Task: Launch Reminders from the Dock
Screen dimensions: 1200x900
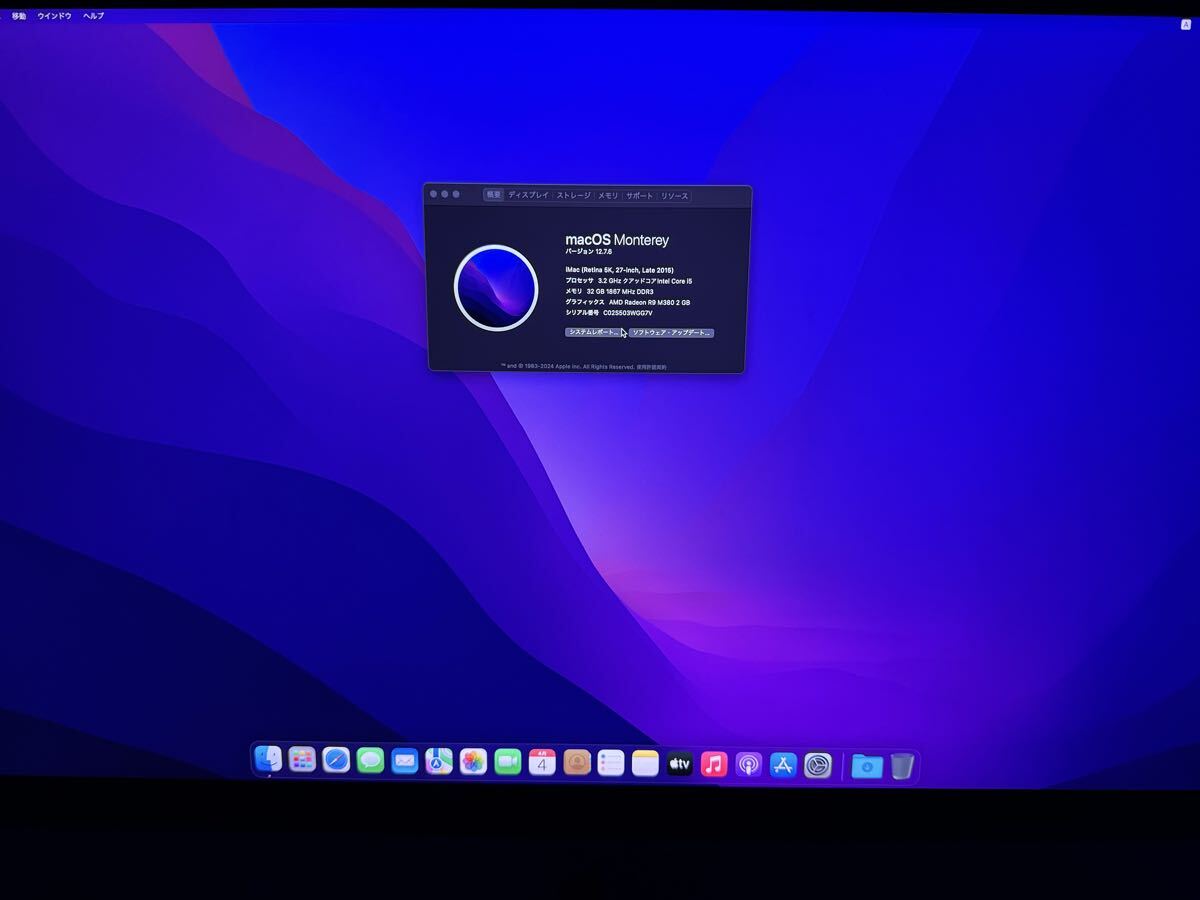Action: click(x=611, y=763)
